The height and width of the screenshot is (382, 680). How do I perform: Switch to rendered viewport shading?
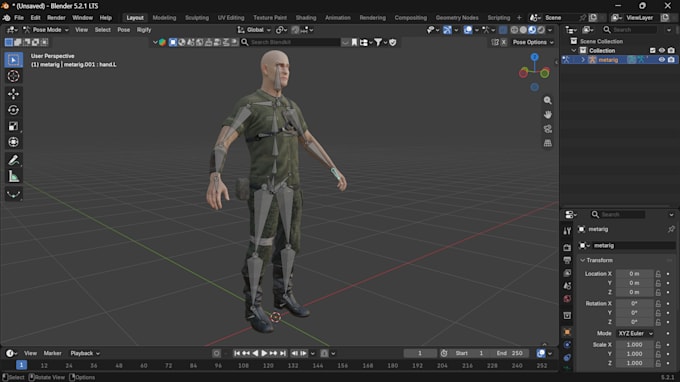coord(541,30)
